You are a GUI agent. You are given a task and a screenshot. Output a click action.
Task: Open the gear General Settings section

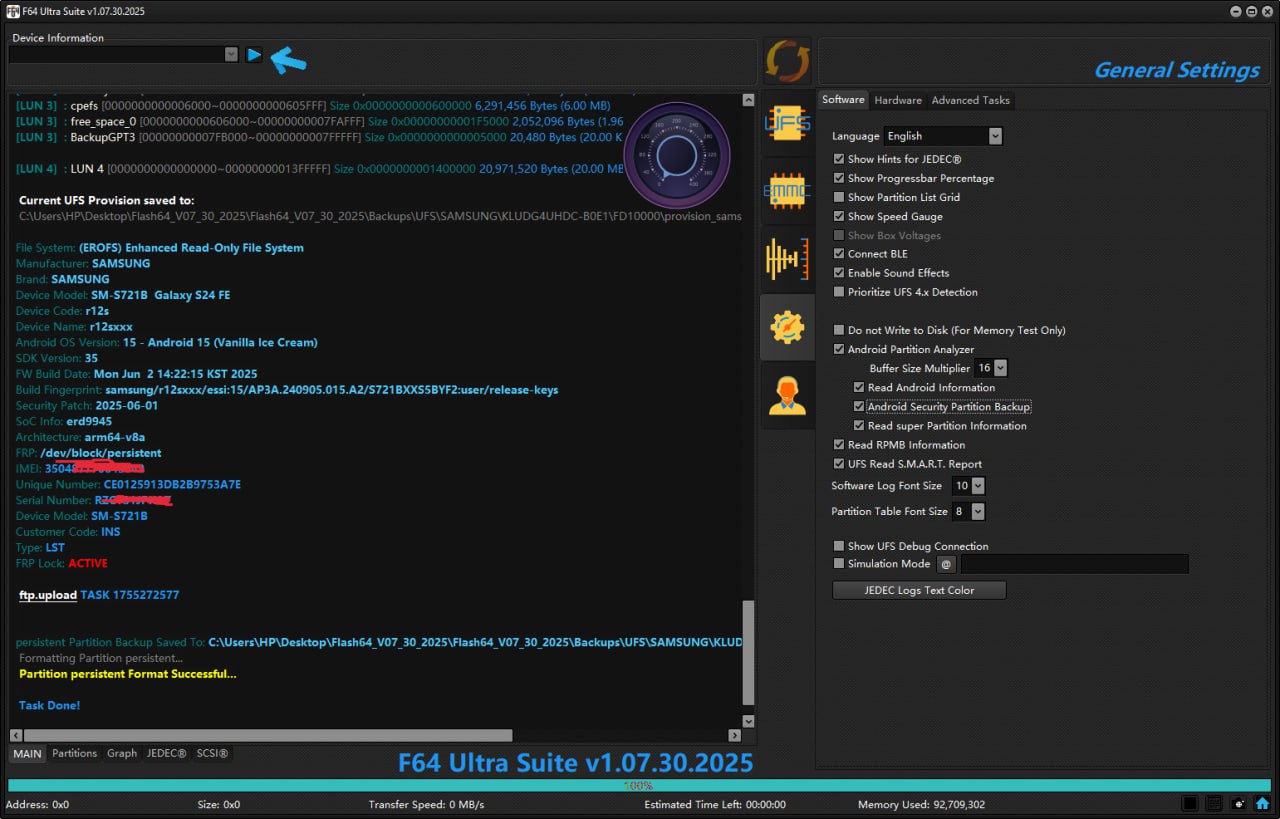point(787,327)
